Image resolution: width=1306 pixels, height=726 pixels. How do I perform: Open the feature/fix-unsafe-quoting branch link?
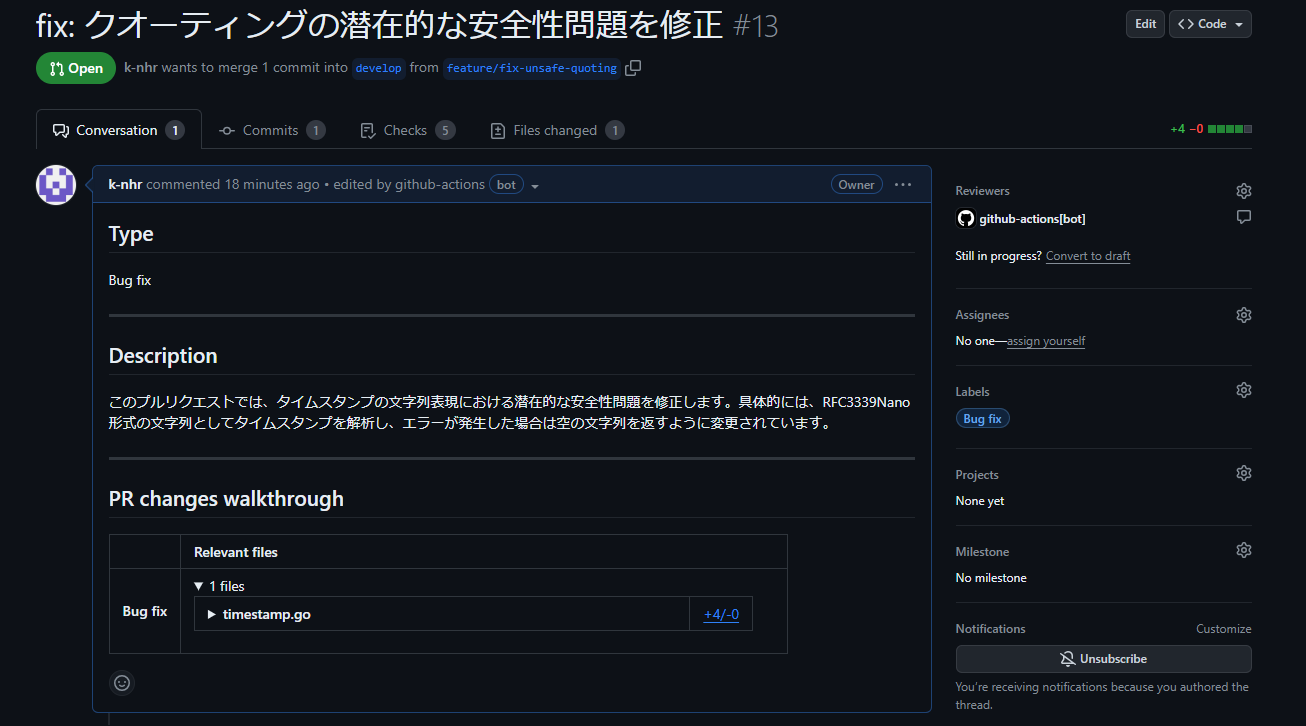click(531, 68)
